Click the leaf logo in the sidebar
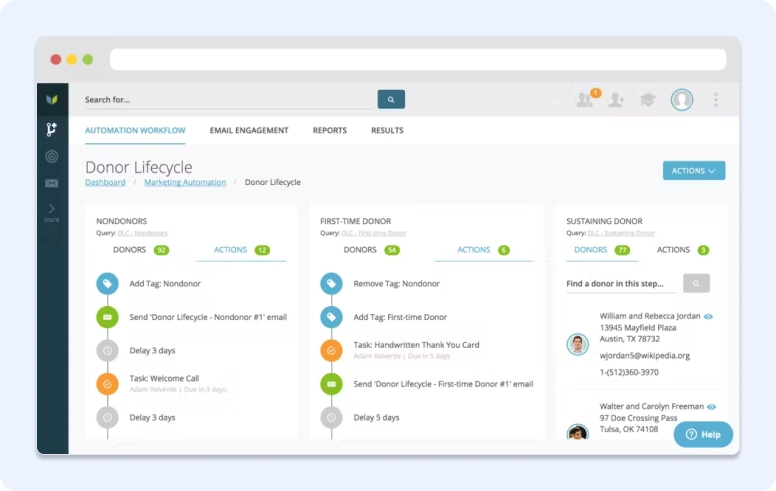Image resolution: width=776 pixels, height=491 pixels. (x=52, y=99)
